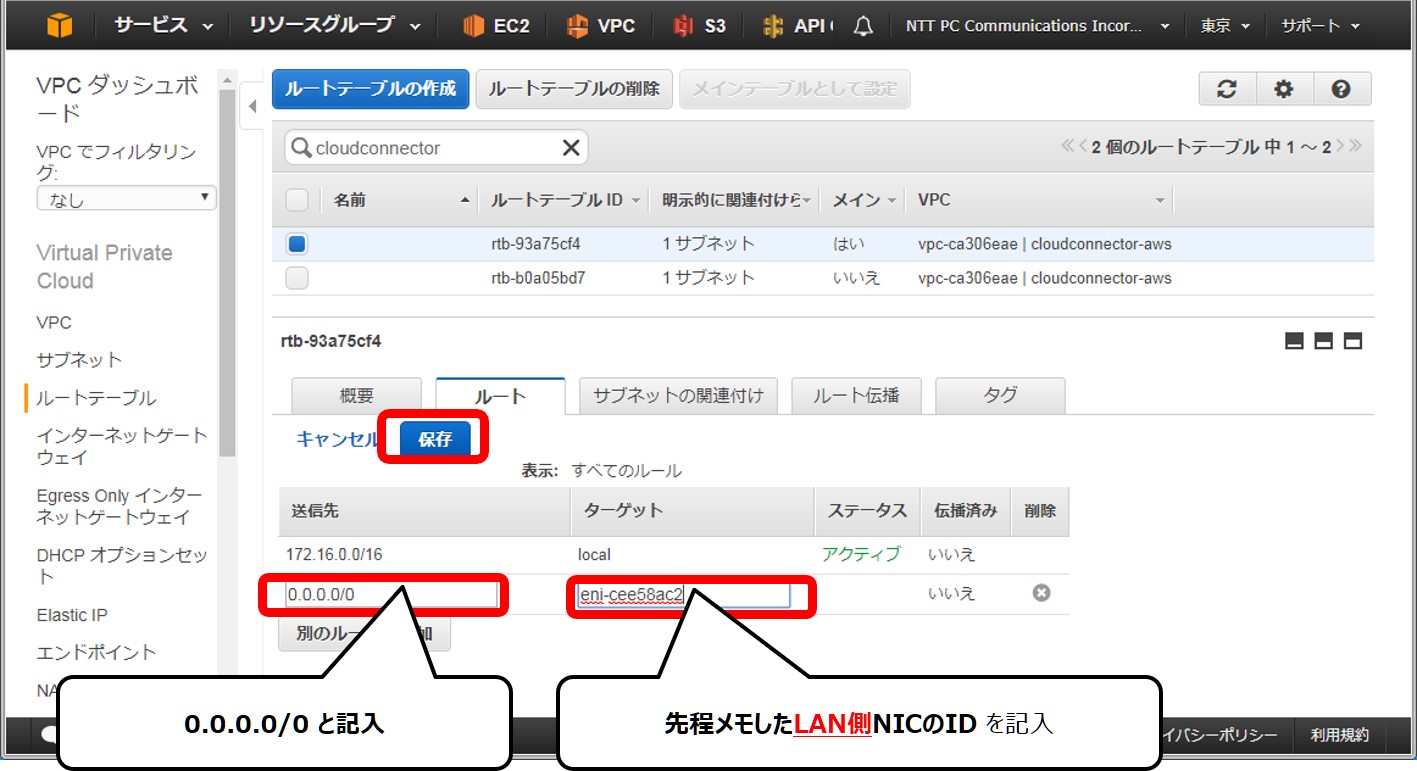Click ルートテーブルの作成 button

tap(371, 89)
